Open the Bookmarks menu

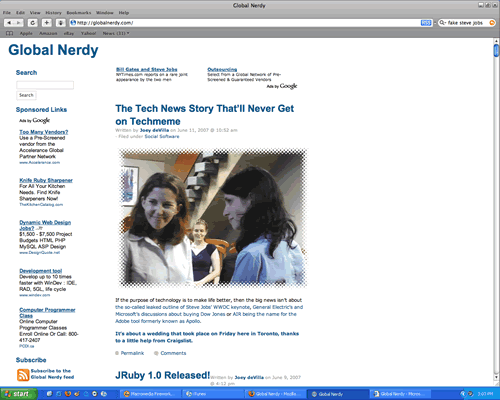coord(79,13)
